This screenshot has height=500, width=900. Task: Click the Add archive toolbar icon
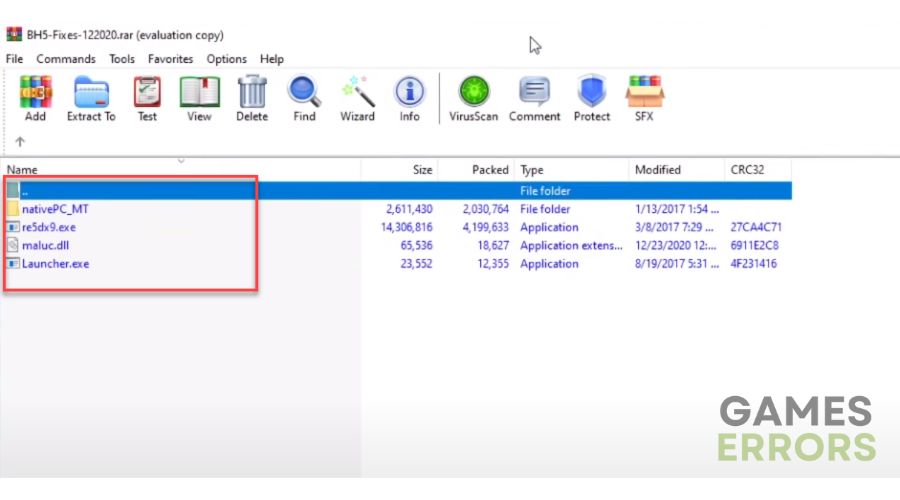(x=36, y=92)
